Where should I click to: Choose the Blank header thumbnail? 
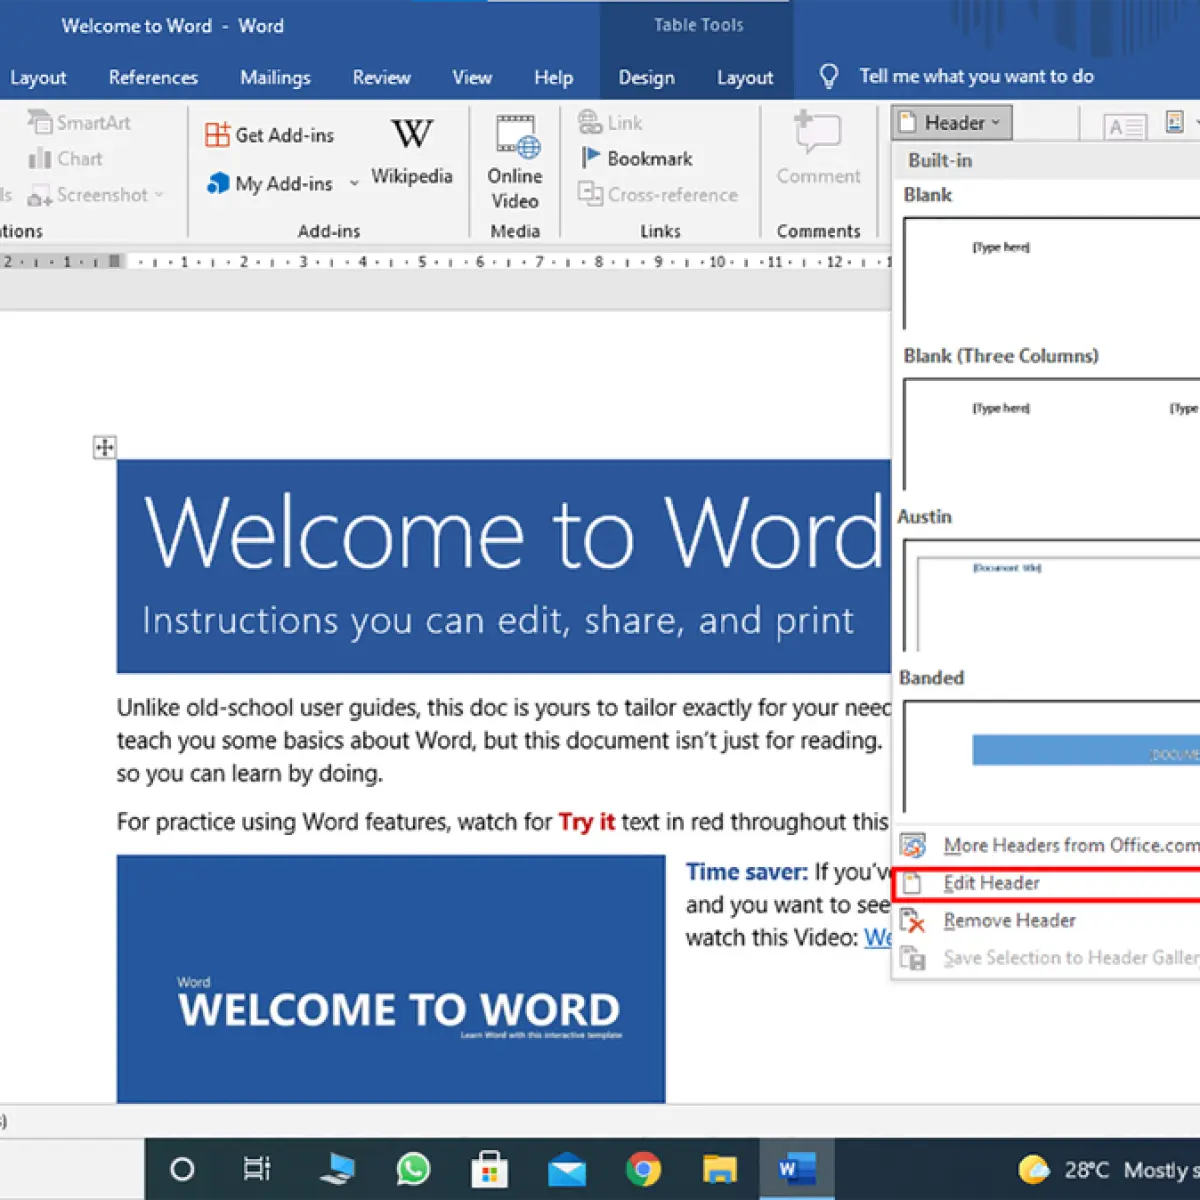(x=1050, y=273)
